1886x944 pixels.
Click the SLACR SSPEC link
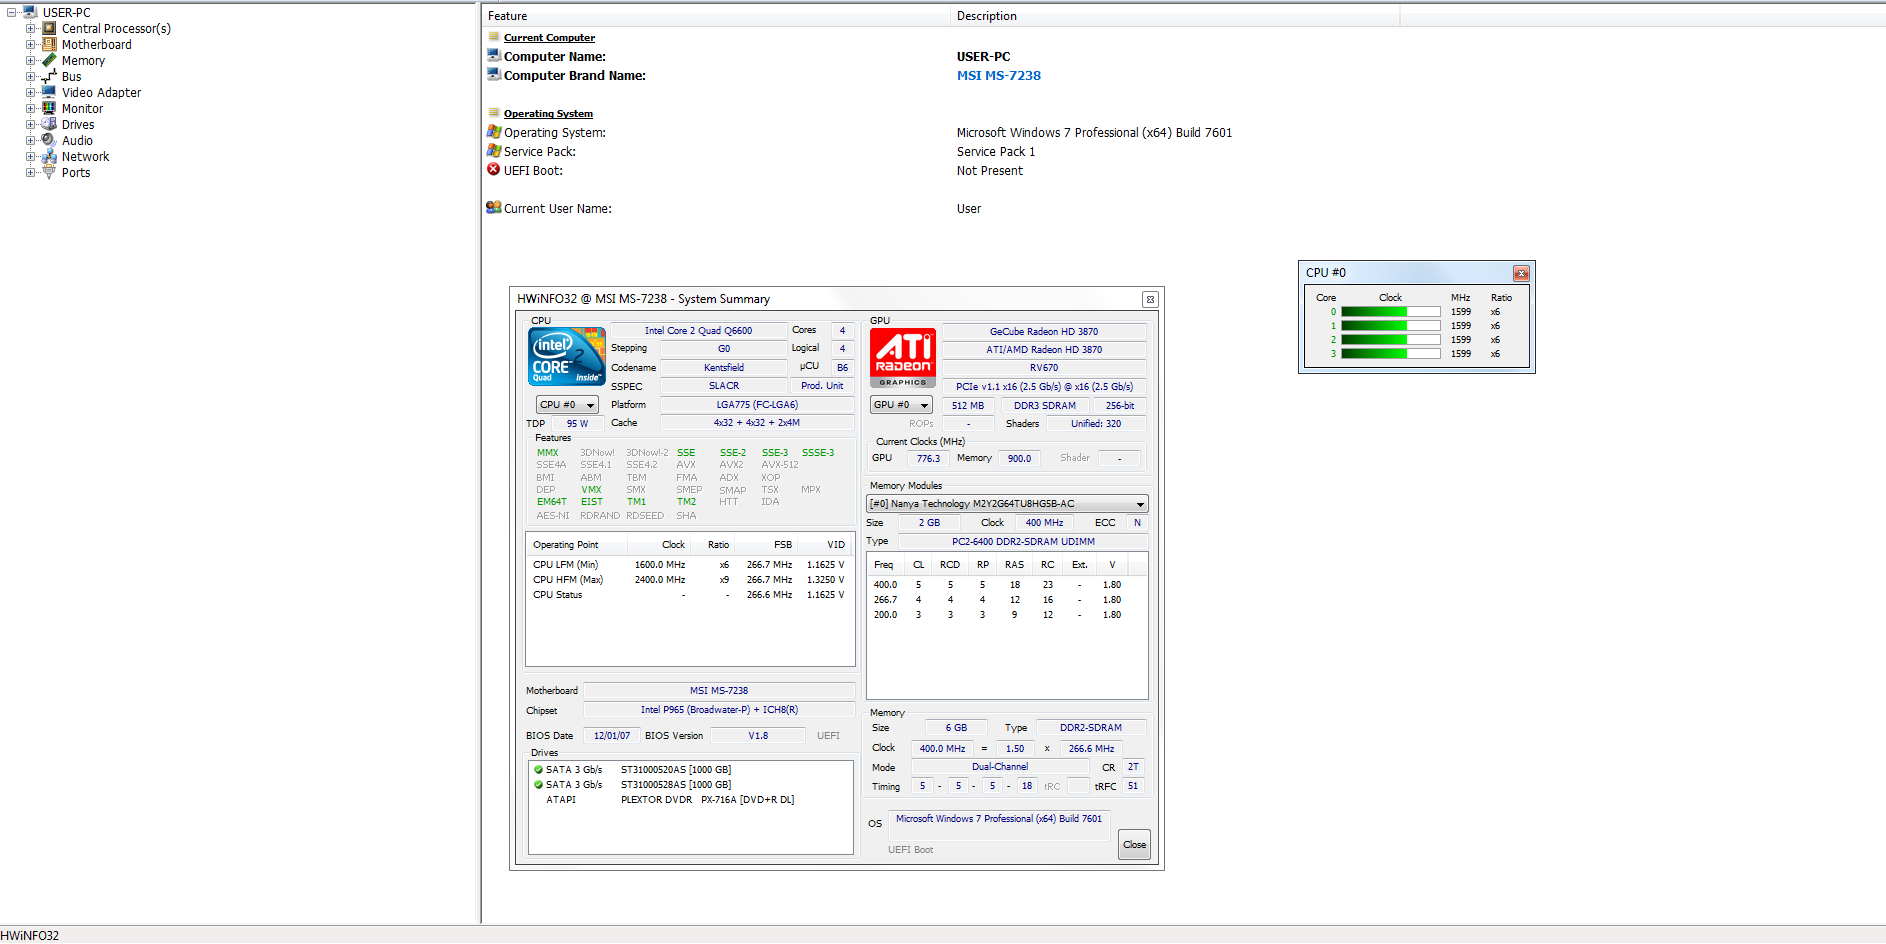click(x=724, y=386)
